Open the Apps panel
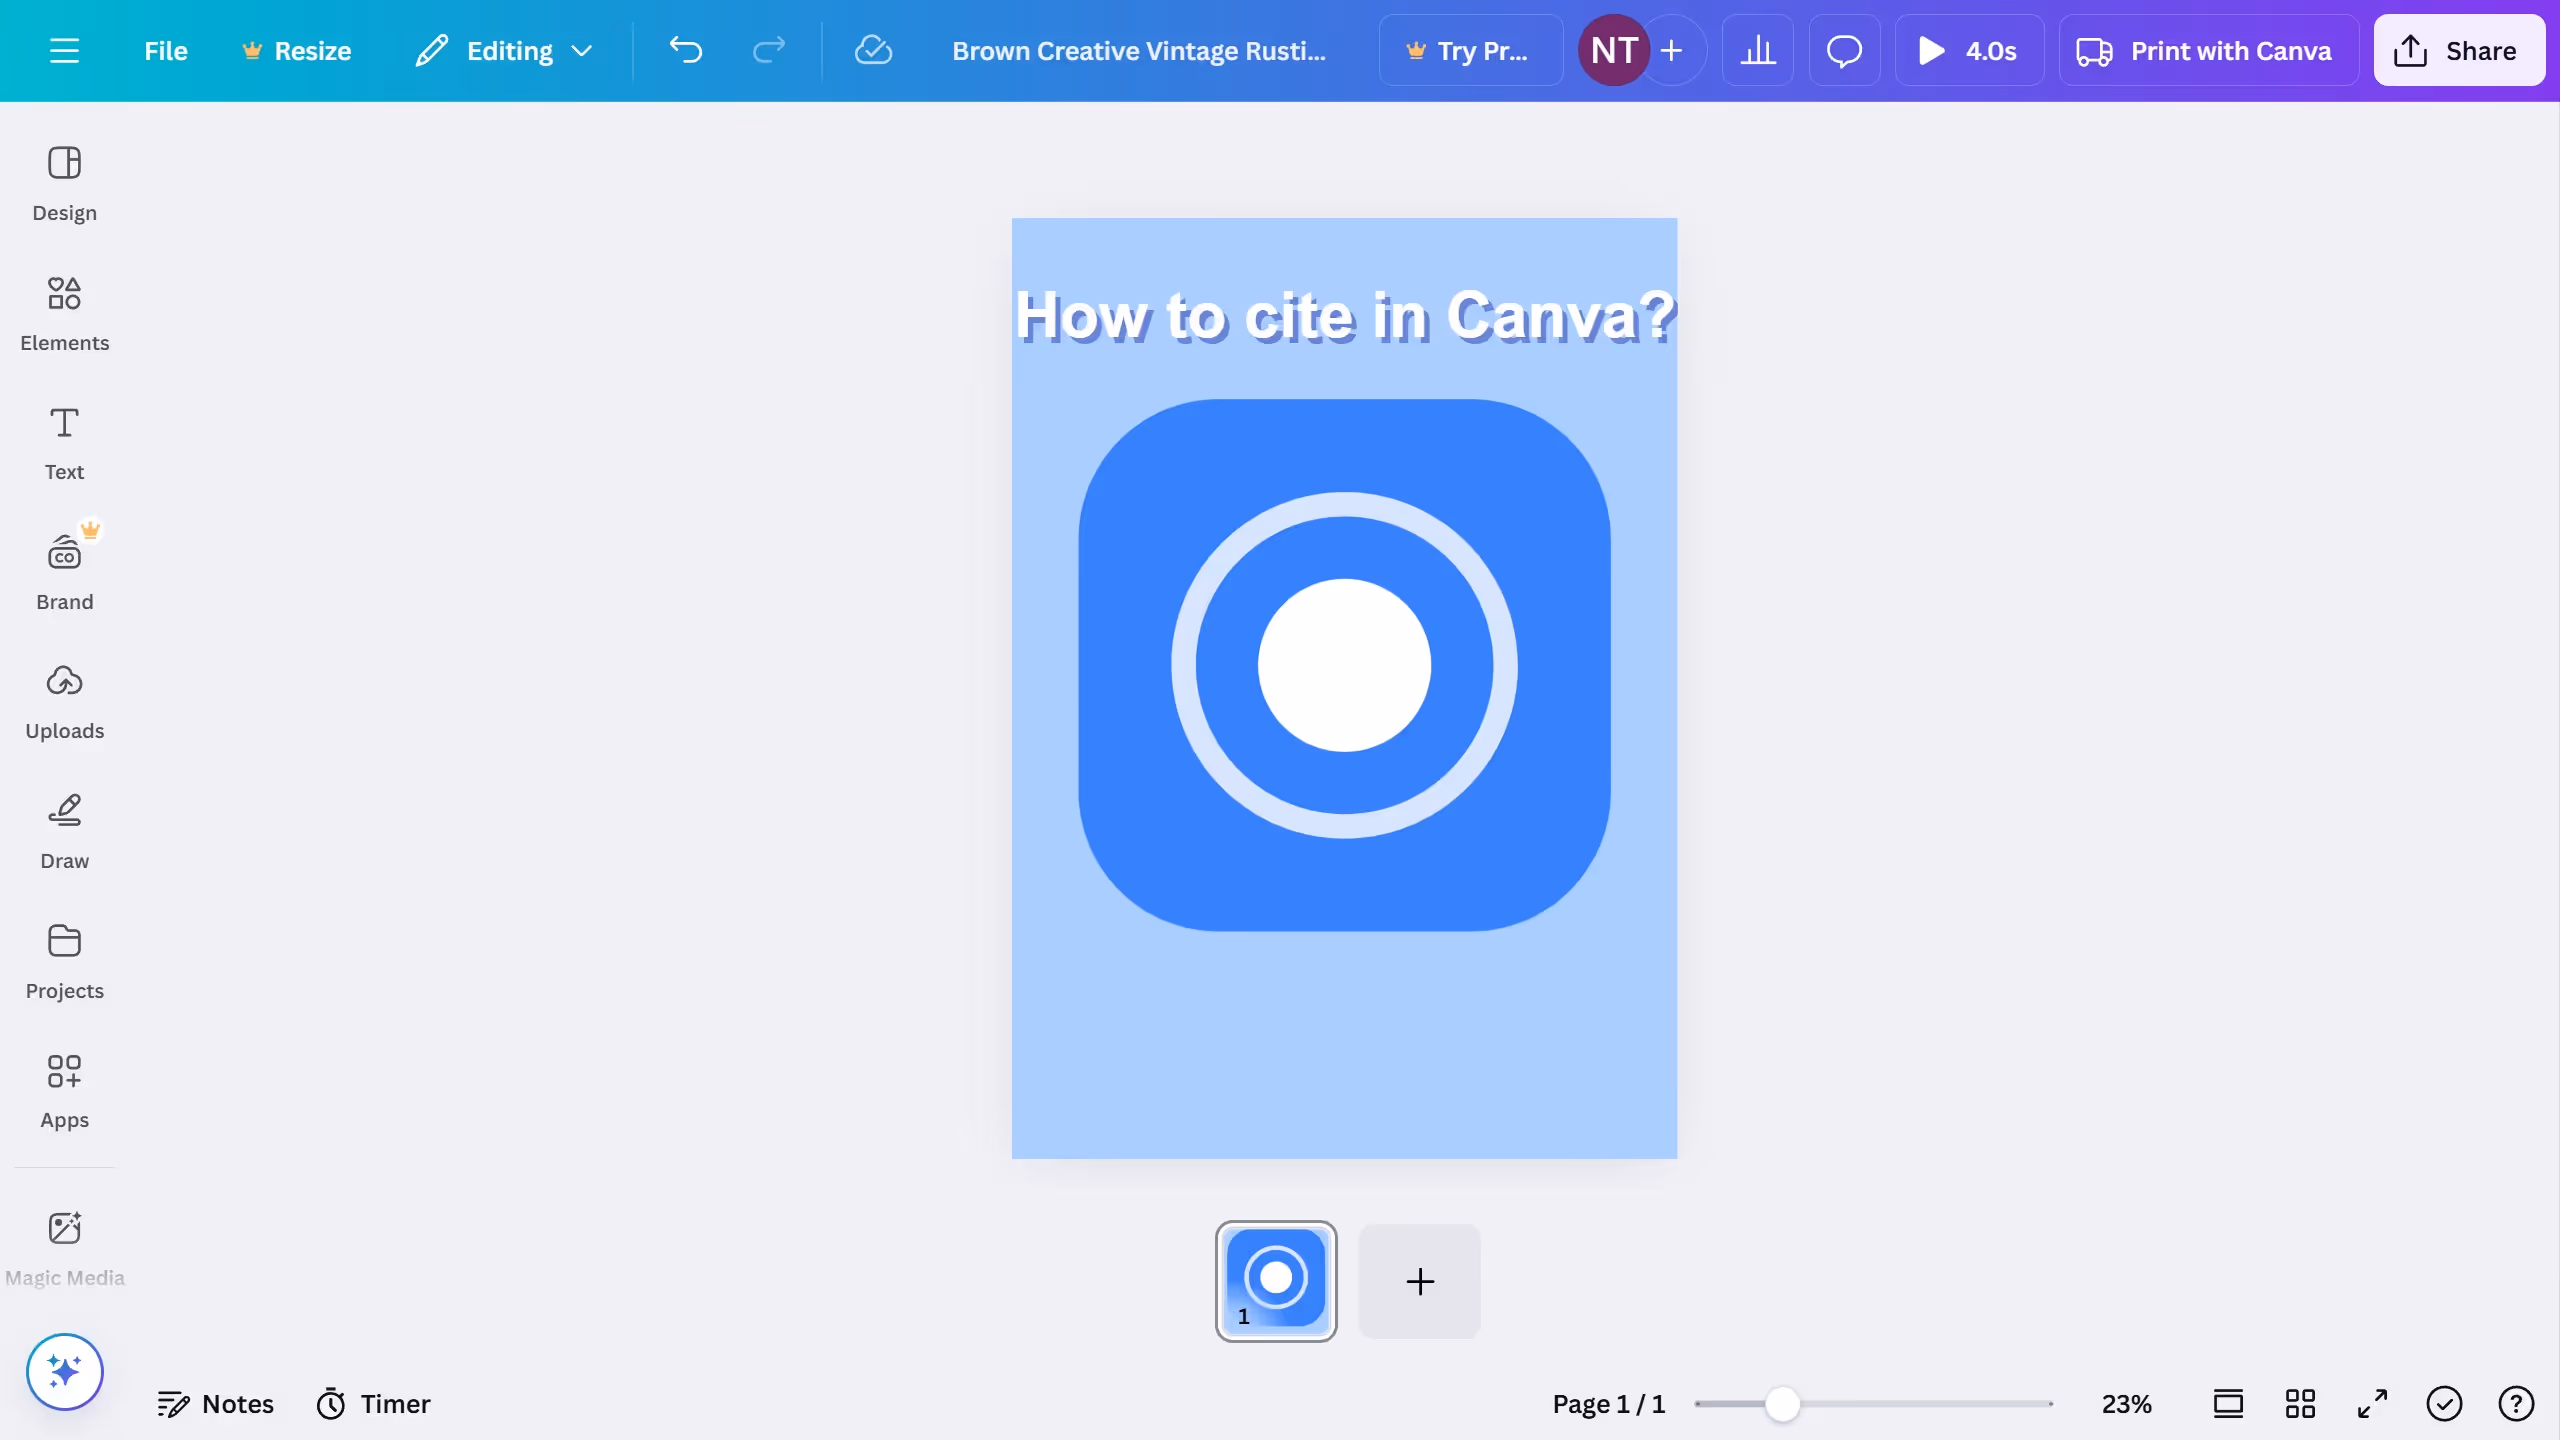The width and height of the screenshot is (2560, 1440). click(x=64, y=1090)
